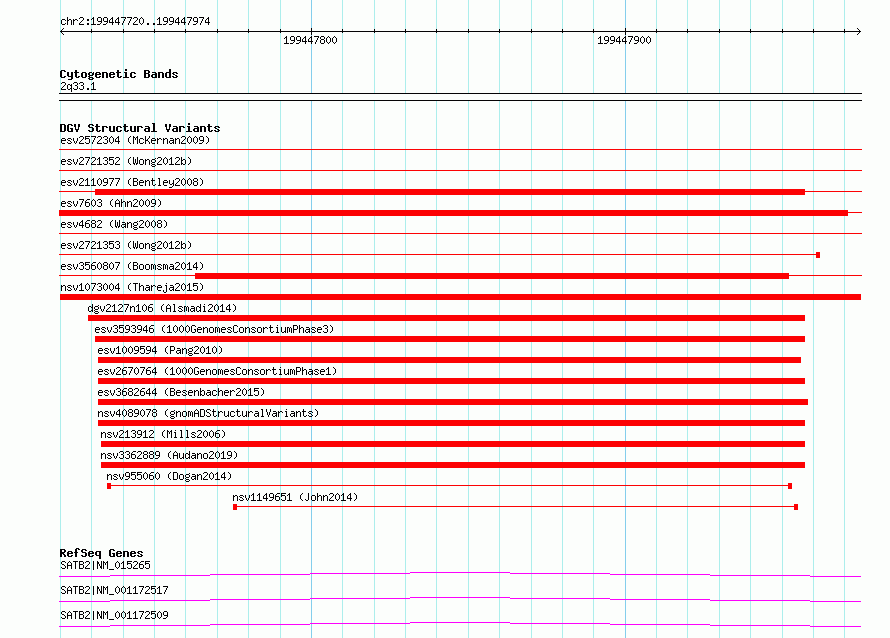Select the DGV Structural Variants track heading
Image resolution: width=890 pixels, height=638 pixels.
tap(140, 128)
